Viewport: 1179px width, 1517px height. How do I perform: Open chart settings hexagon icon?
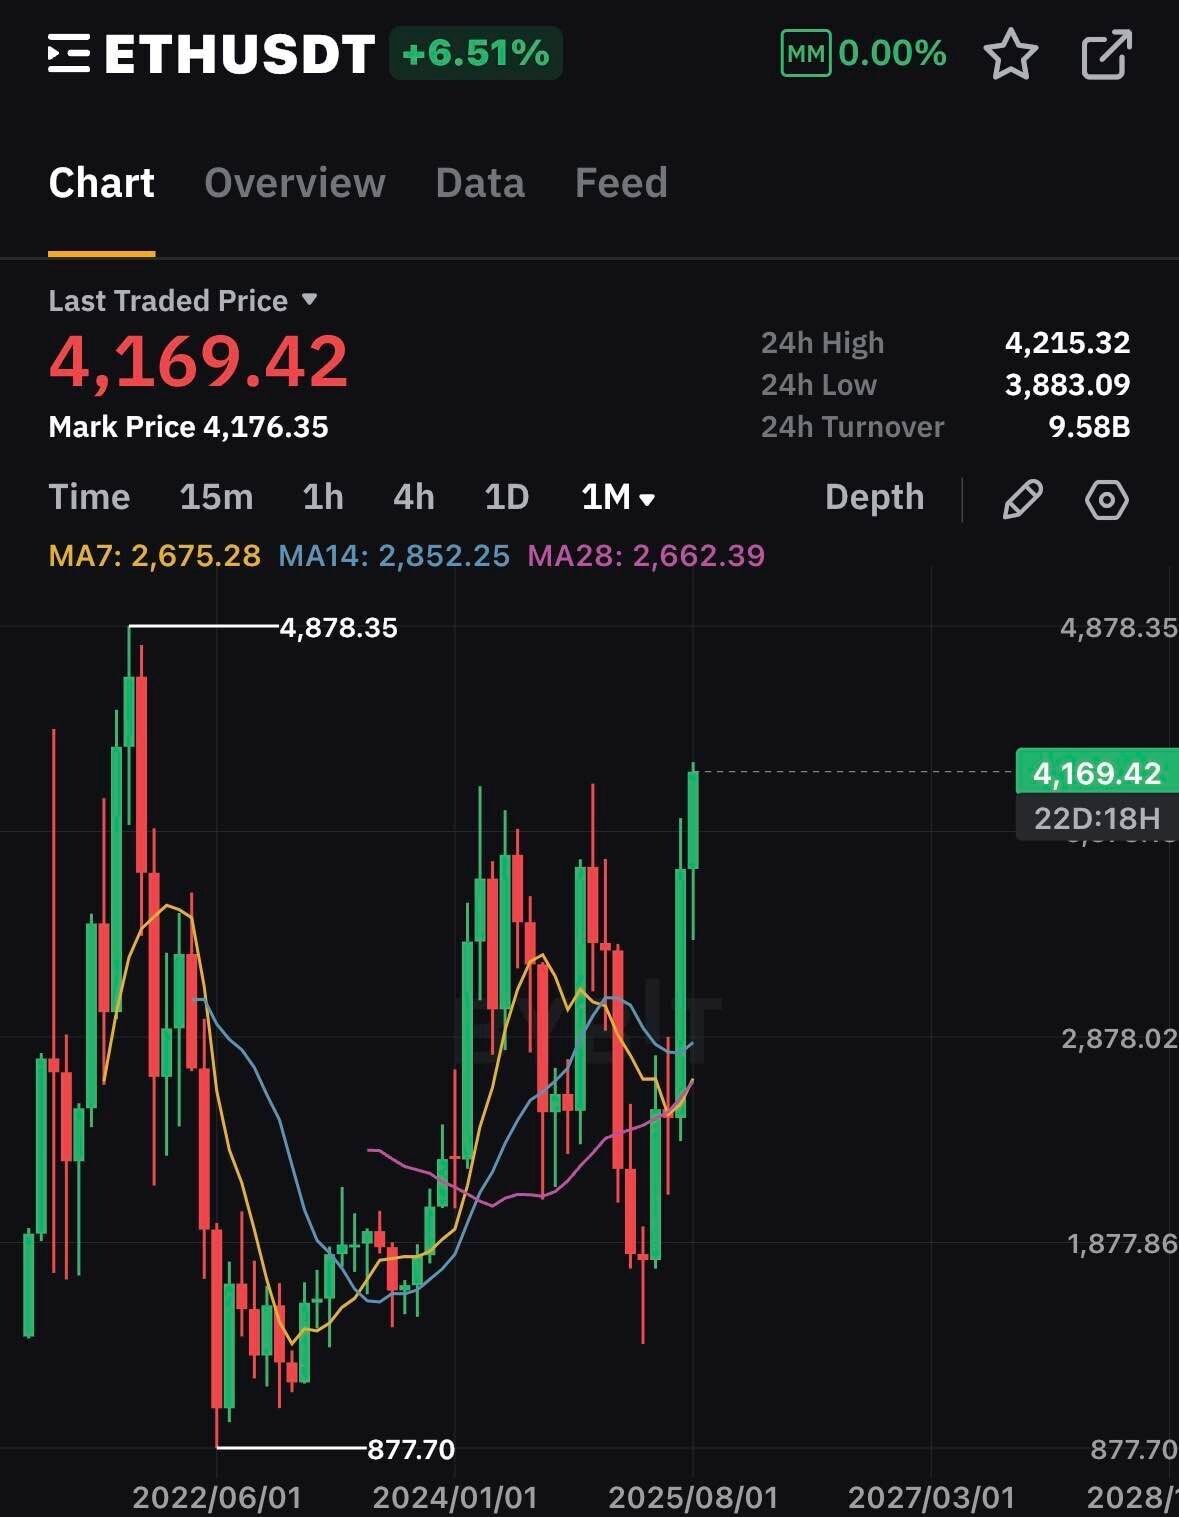click(1107, 499)
